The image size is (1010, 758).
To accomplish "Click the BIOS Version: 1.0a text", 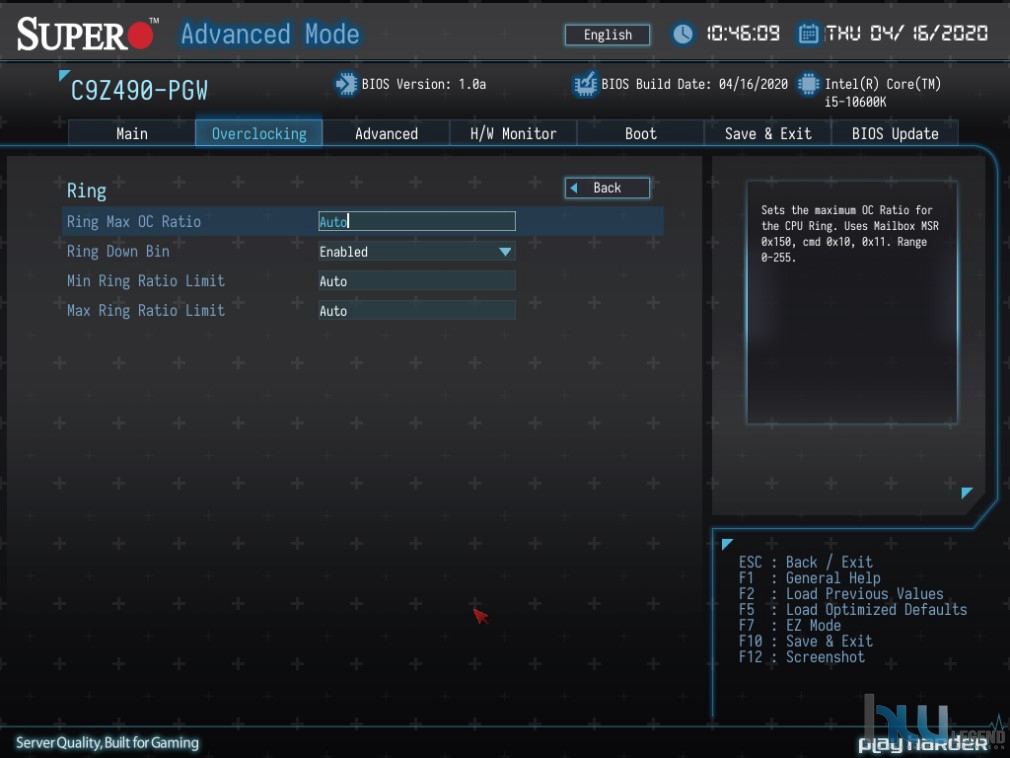I will tap(424, 84).
